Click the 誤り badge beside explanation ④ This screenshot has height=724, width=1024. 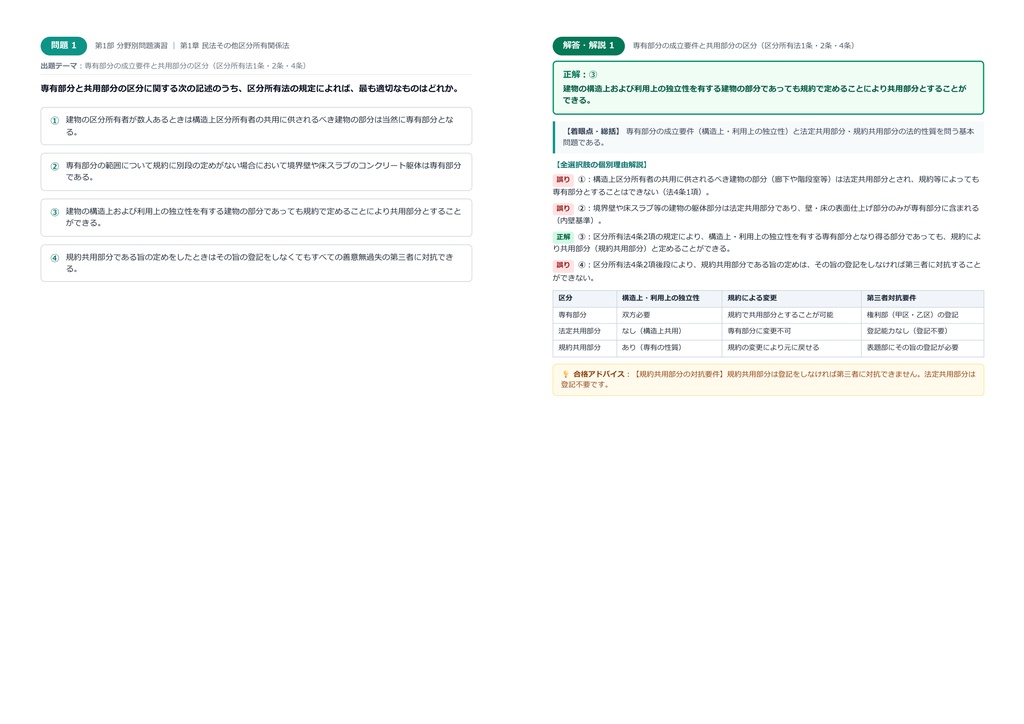pos(563,265)
